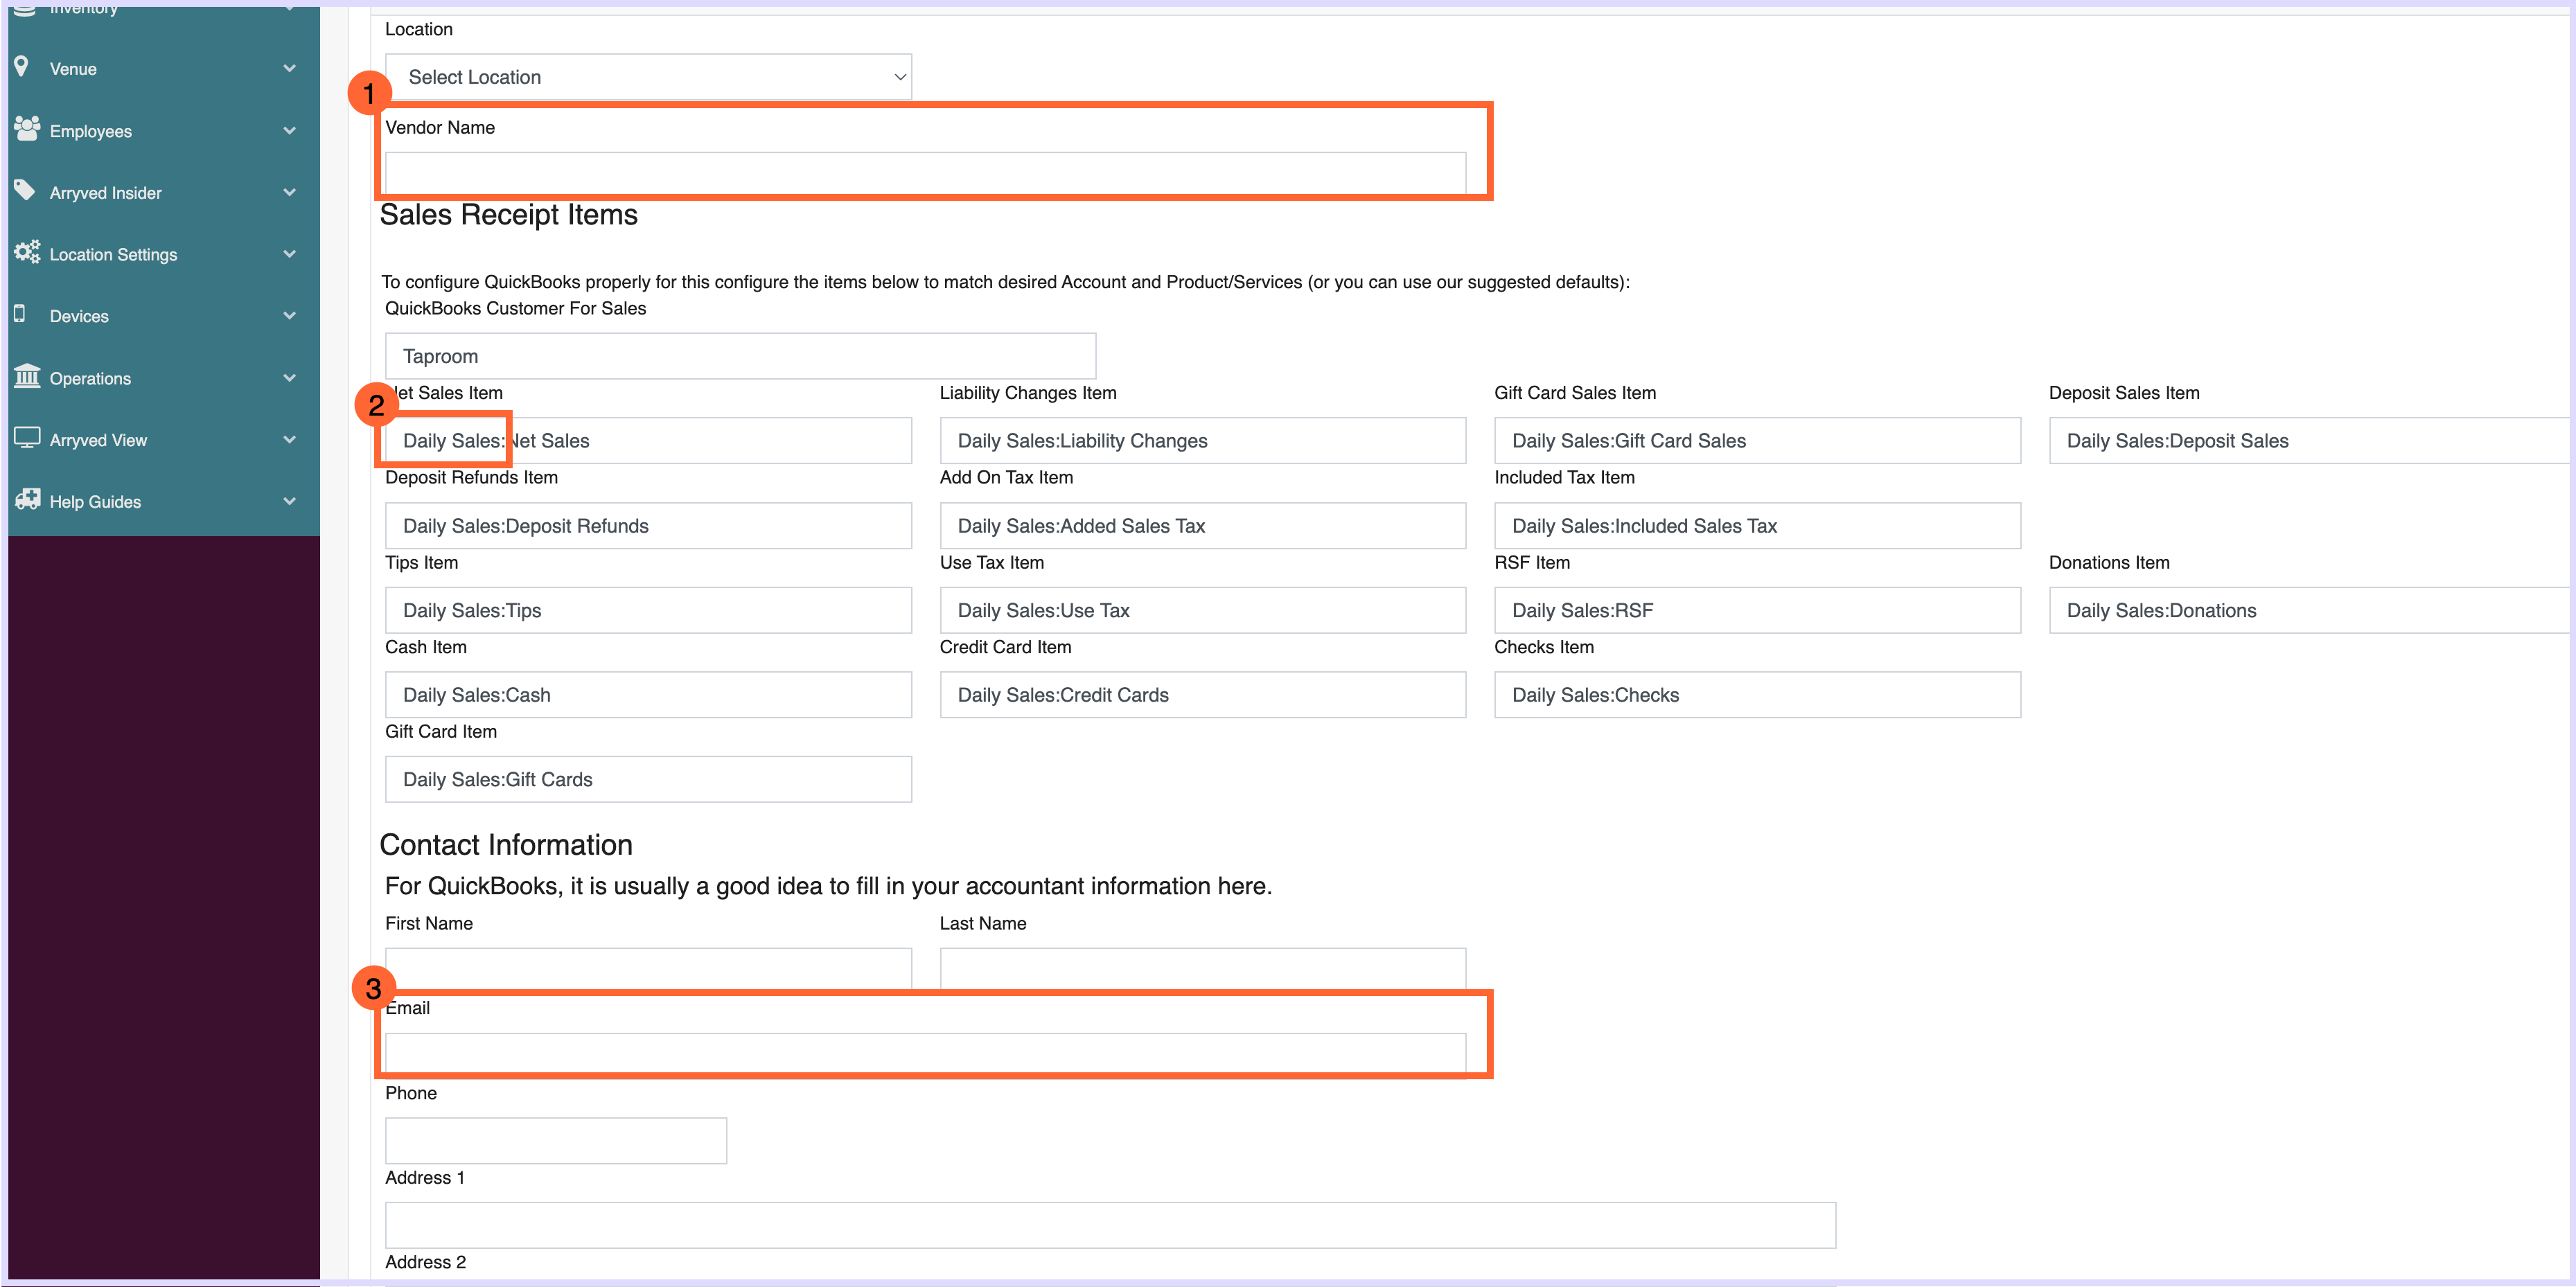Image resolution: width=2576 pixels, height=1287 pixels.
Task: Open Arryved Insider in the sidebar
Action: coord(164,192)
